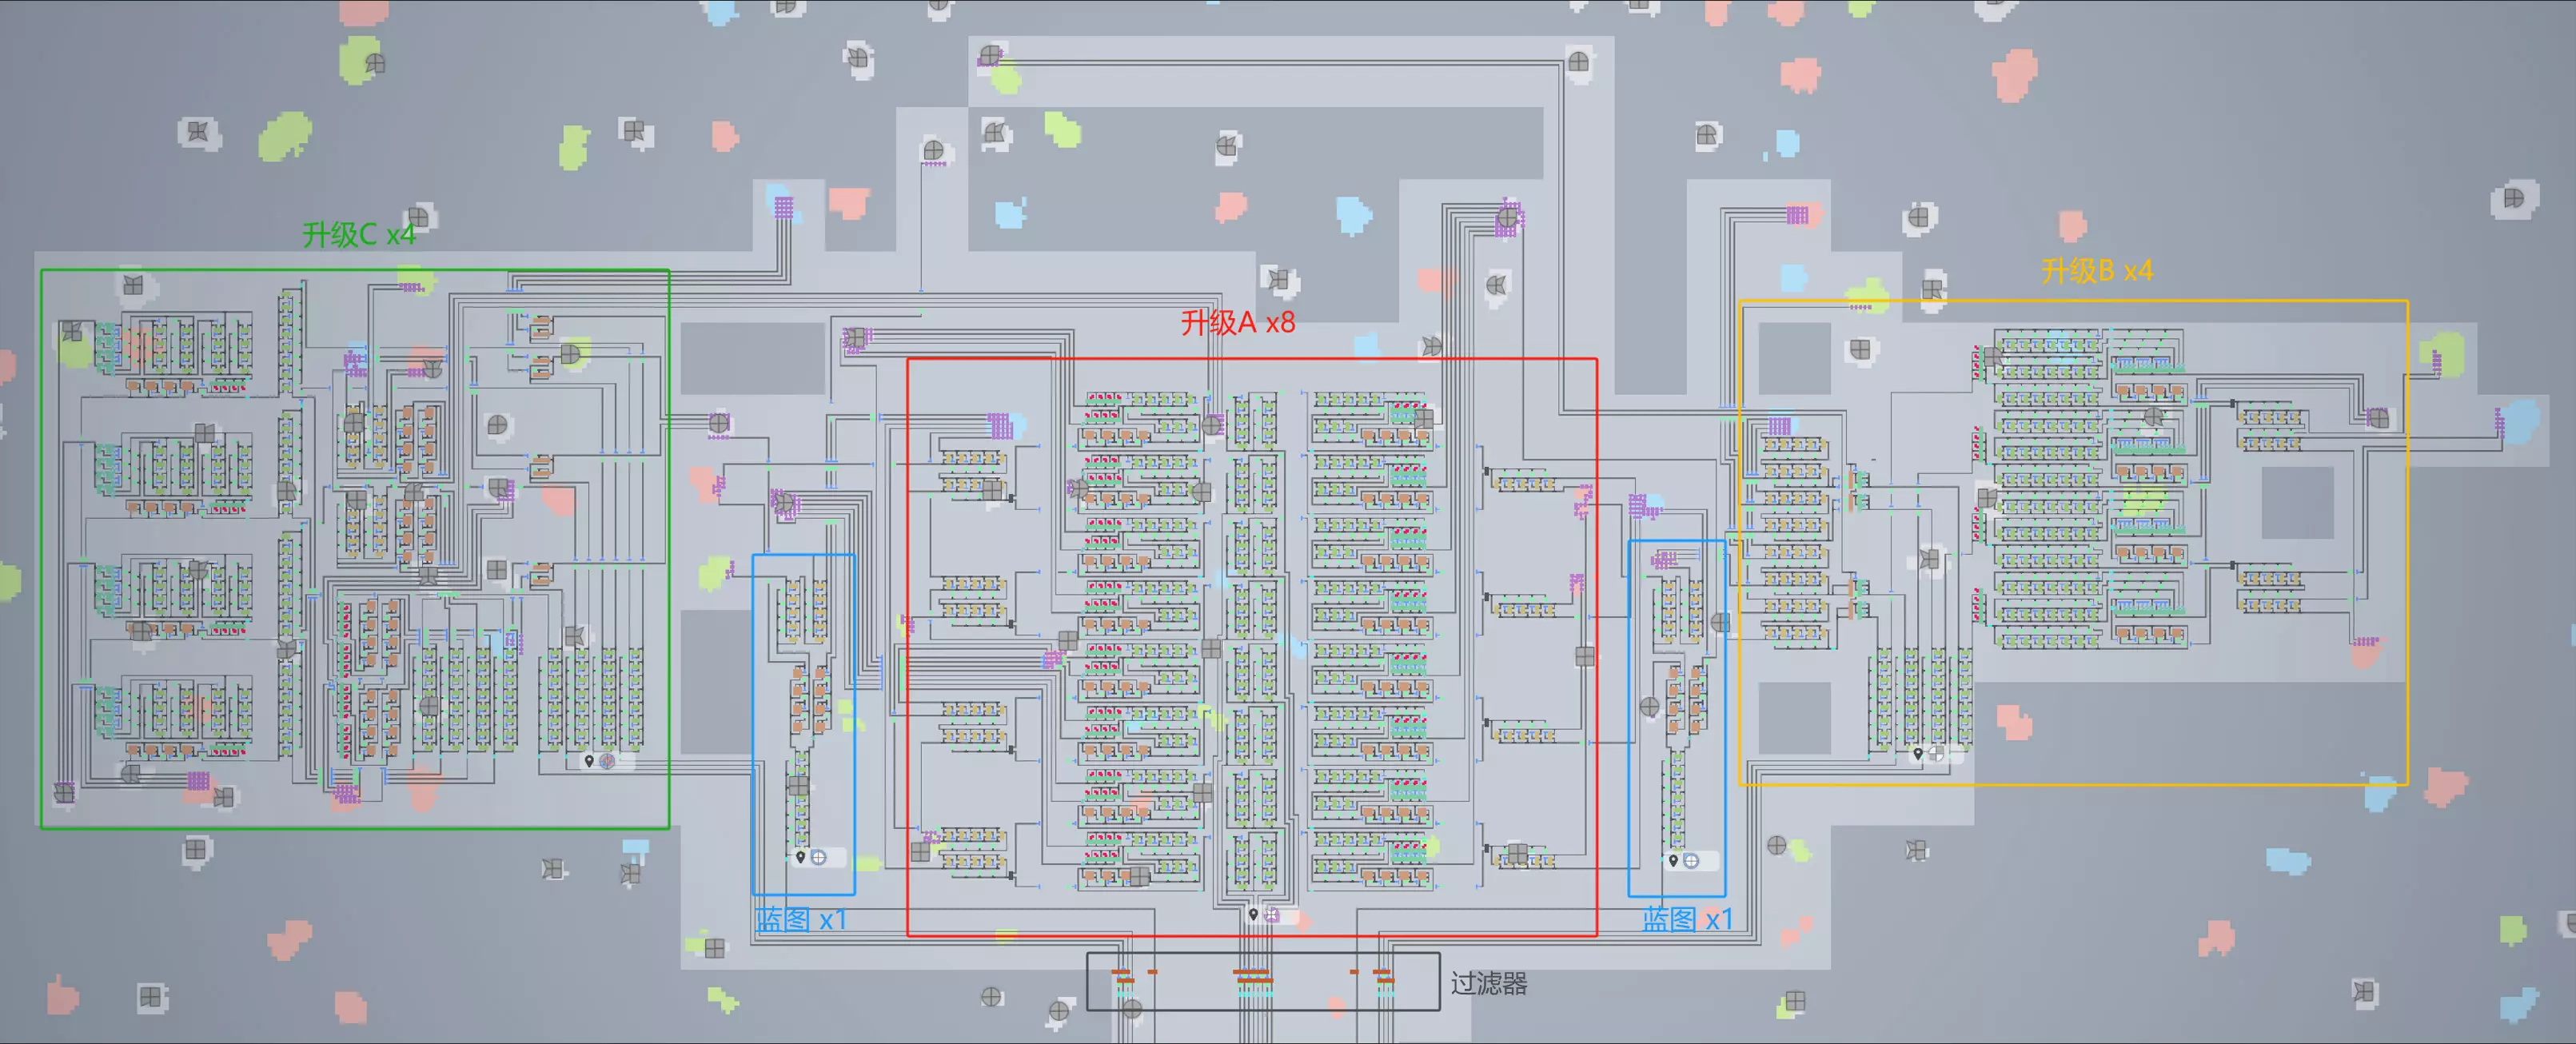This screenshot has height=1044, width=2576.
Task: Click circle shape icon left of filter box
Action: click(x=1059, y=1011)
